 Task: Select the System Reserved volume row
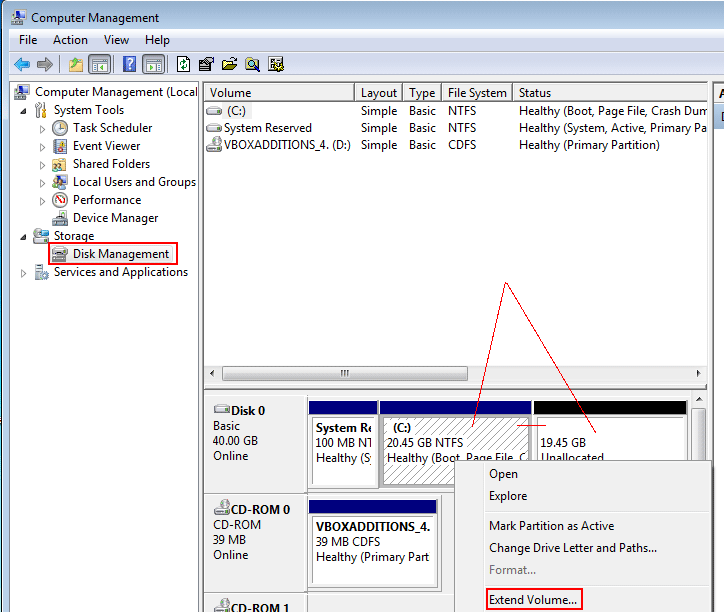point(455,128)
